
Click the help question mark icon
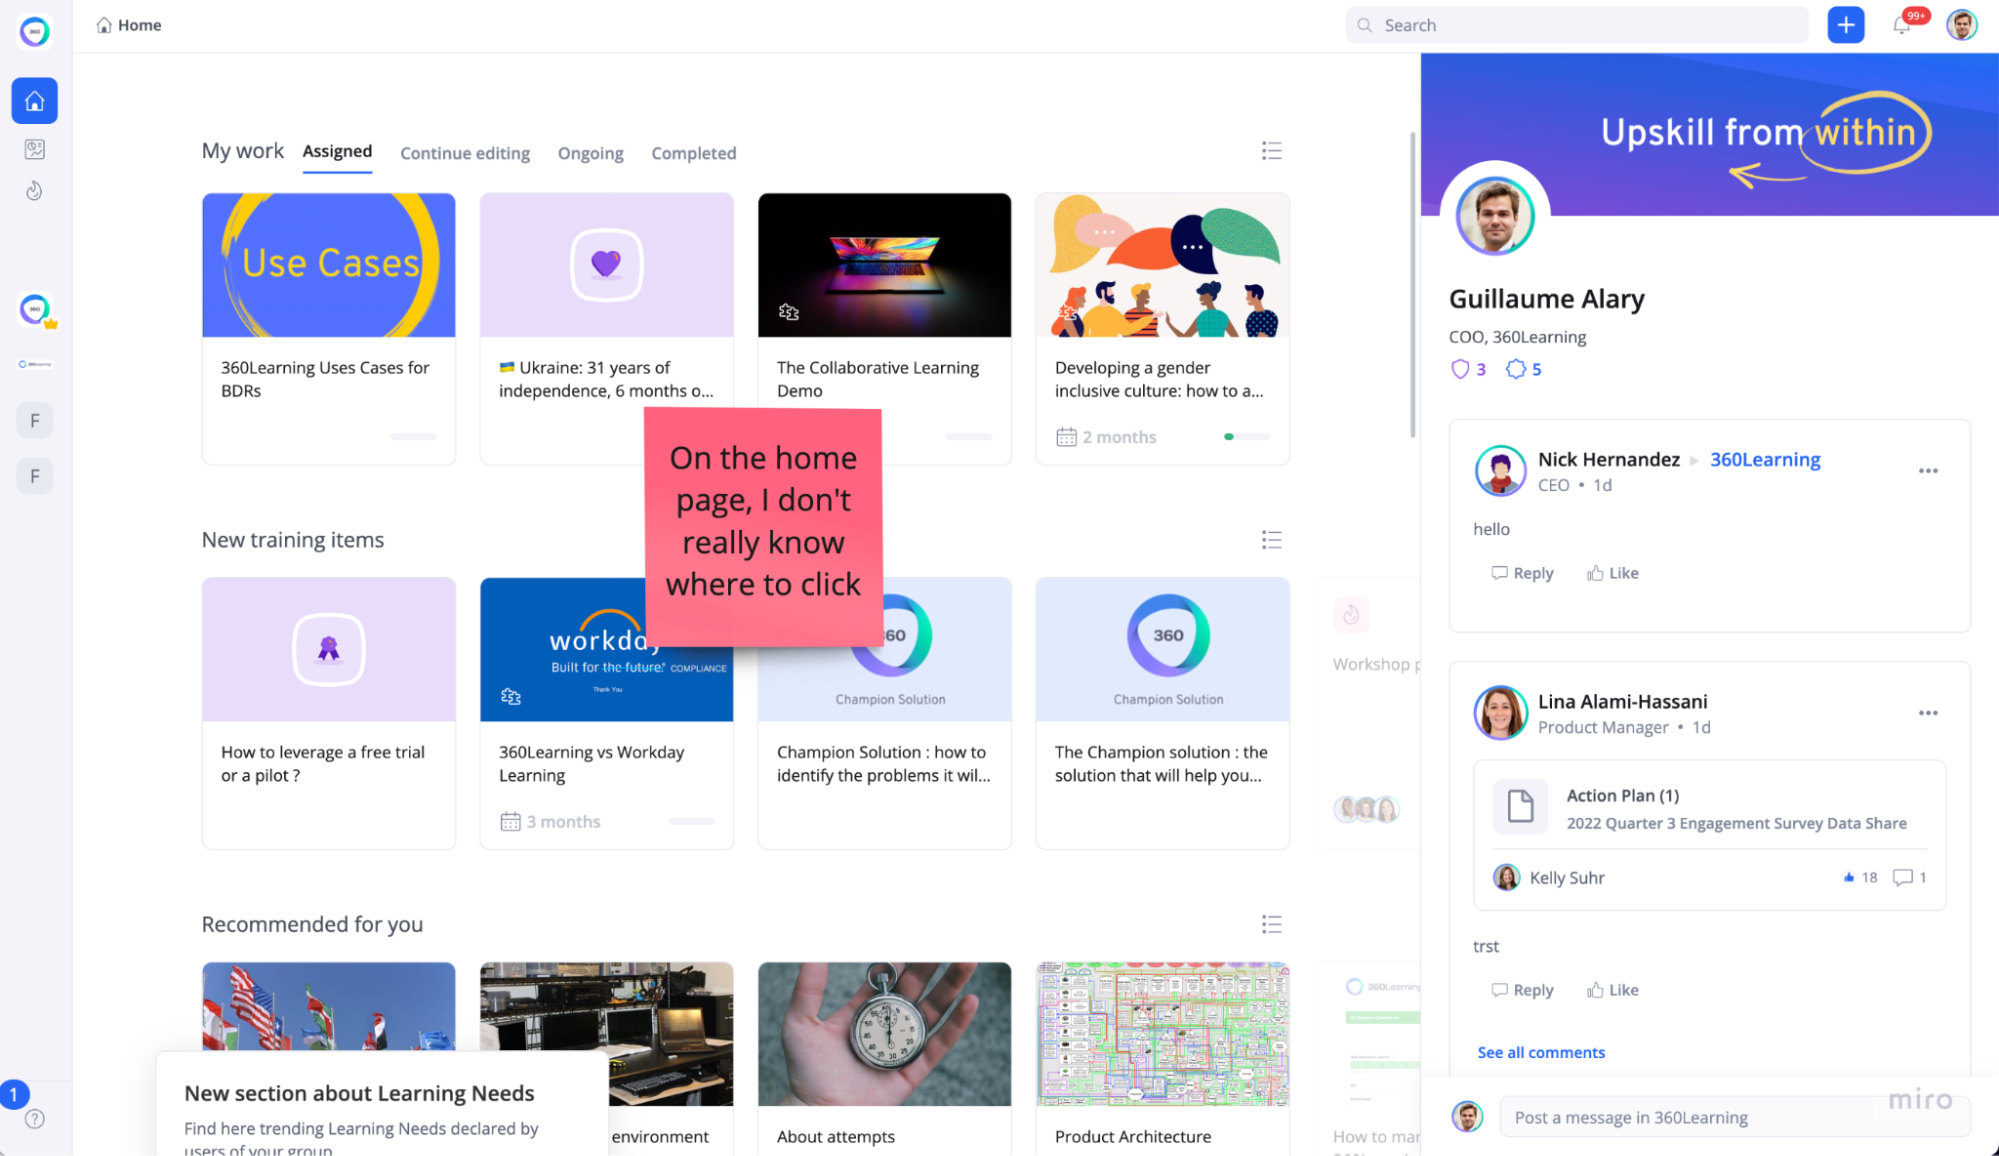coord(34,1119)
